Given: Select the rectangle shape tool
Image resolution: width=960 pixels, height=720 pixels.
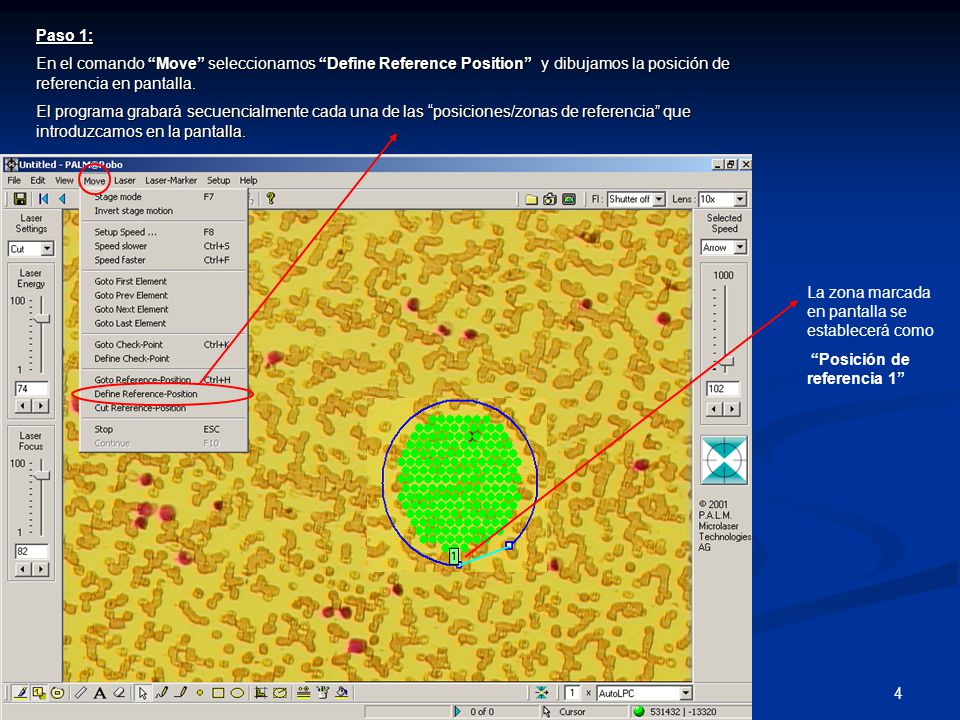Looking at the screenshot, I should click(218, 693).
